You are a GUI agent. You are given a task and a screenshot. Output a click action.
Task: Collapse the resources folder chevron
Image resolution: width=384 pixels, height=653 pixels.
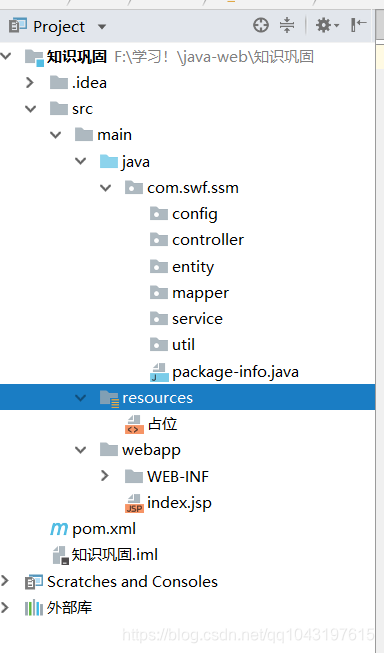pyautogui.click(x=80, y=398)
